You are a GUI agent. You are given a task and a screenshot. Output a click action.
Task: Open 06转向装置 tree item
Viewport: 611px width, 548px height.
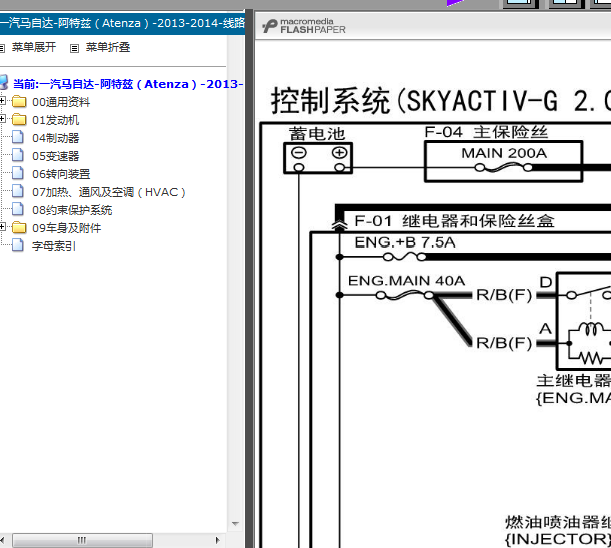[61, 174]
